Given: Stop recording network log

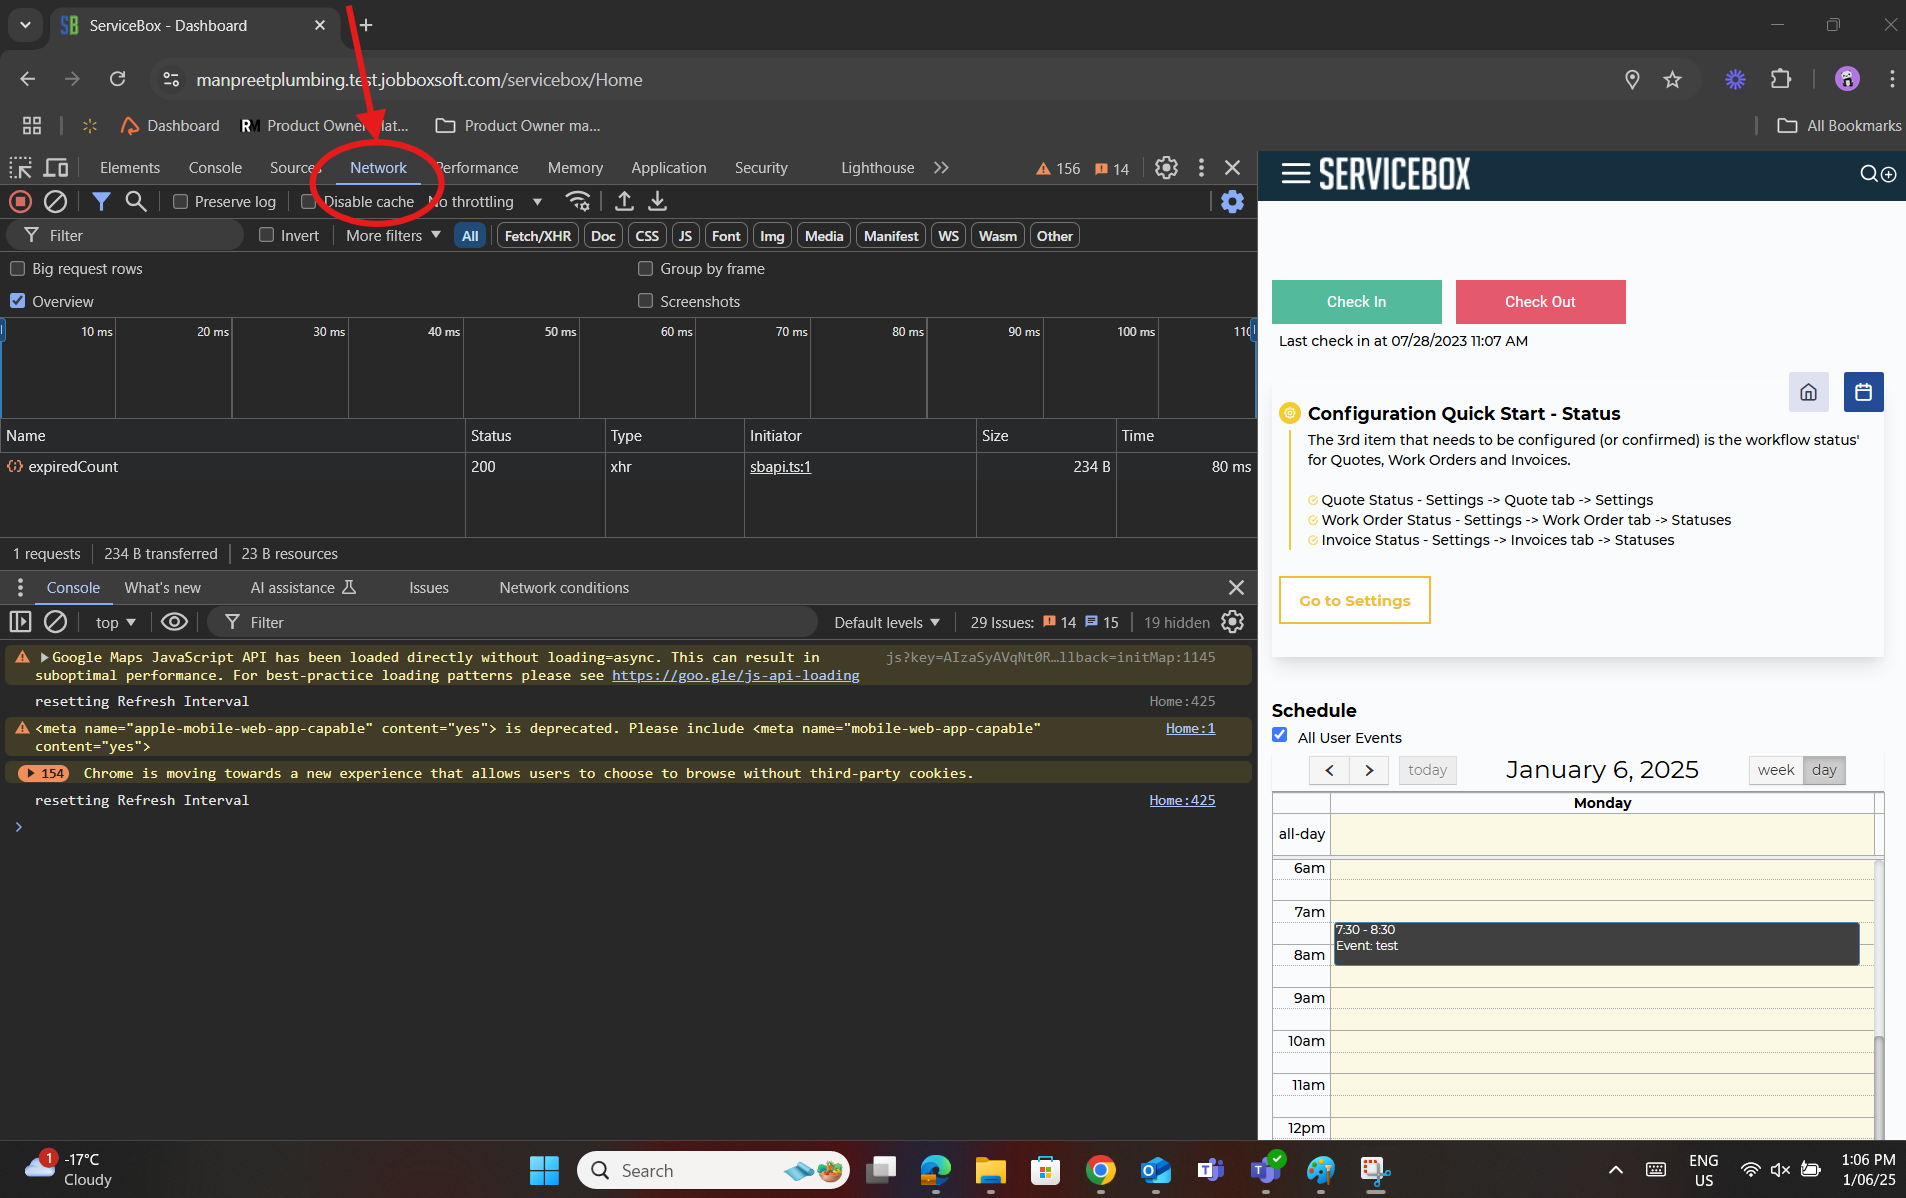Looking at the screenshot, I should coord(20,202).
